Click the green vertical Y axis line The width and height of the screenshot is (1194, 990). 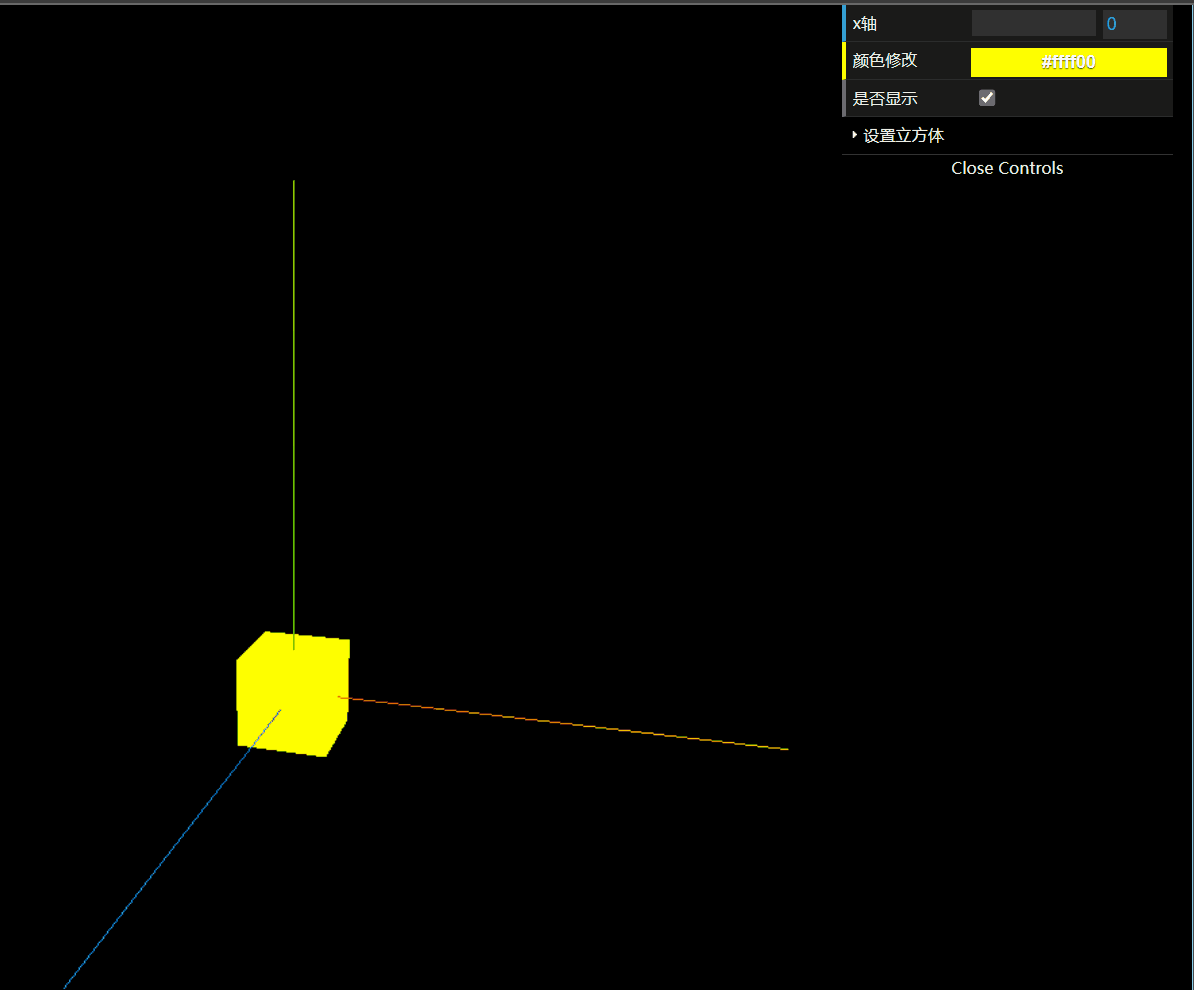point(293,400)
